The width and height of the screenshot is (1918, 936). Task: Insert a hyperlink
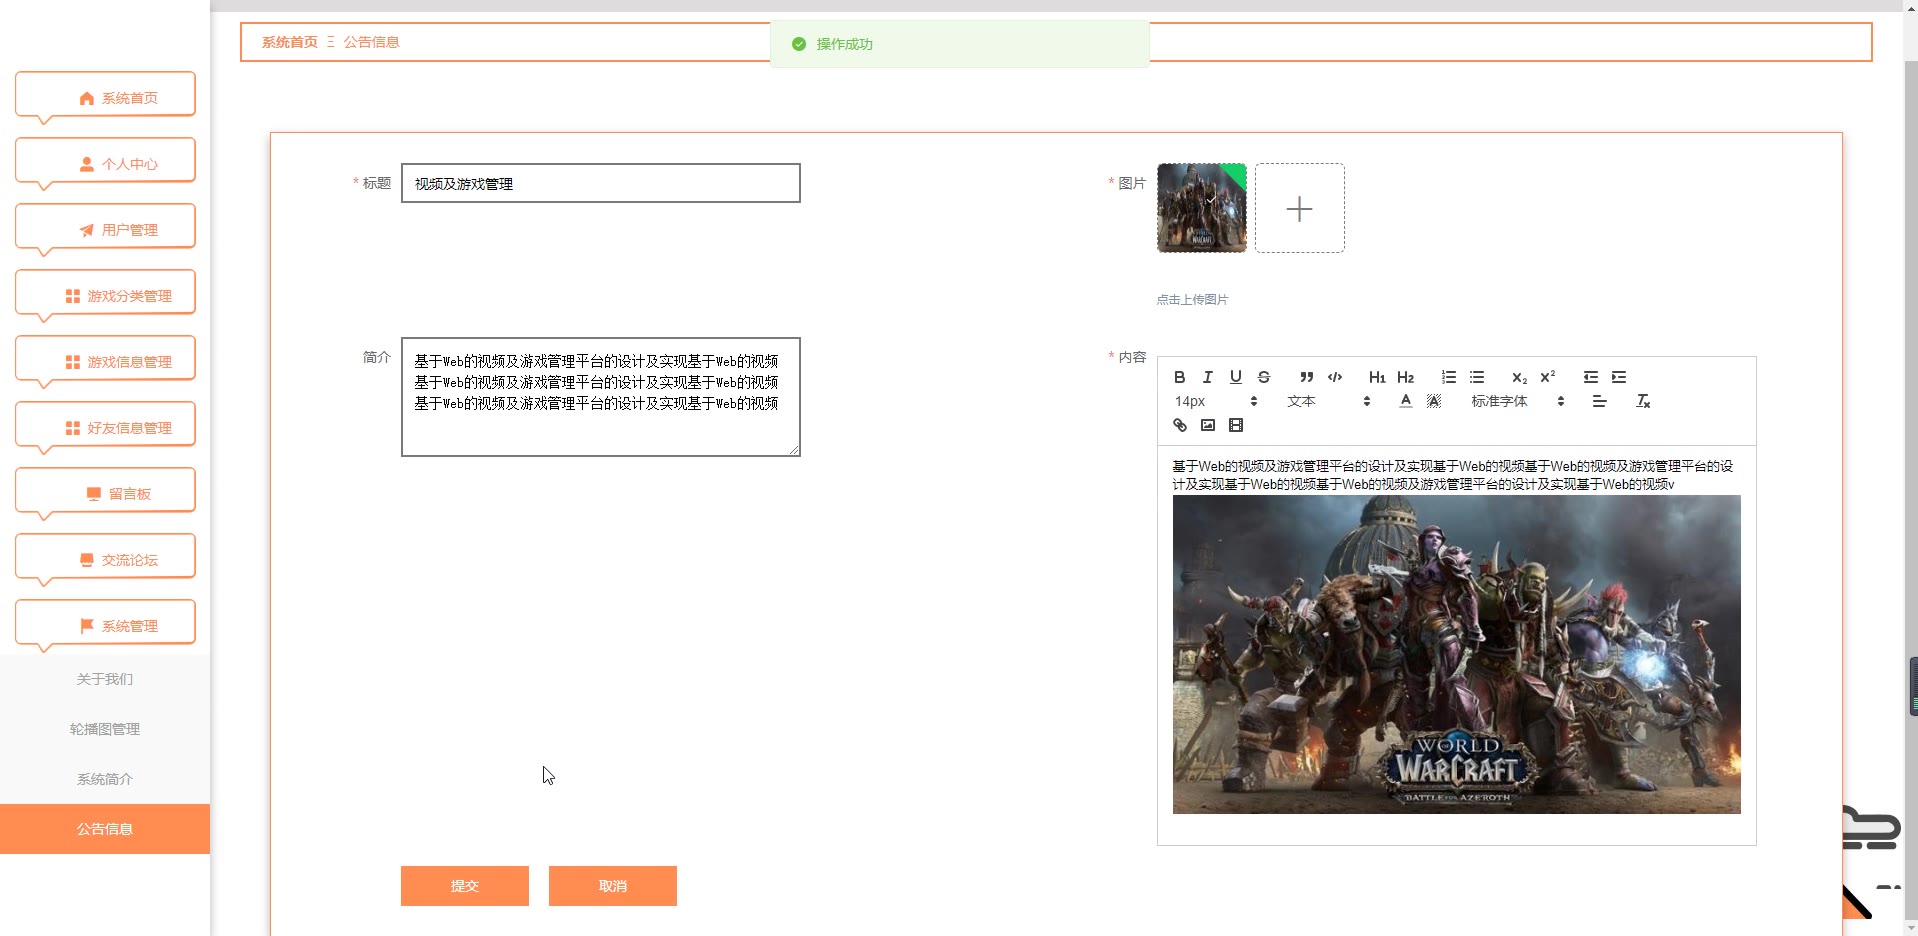[1179, 425]
